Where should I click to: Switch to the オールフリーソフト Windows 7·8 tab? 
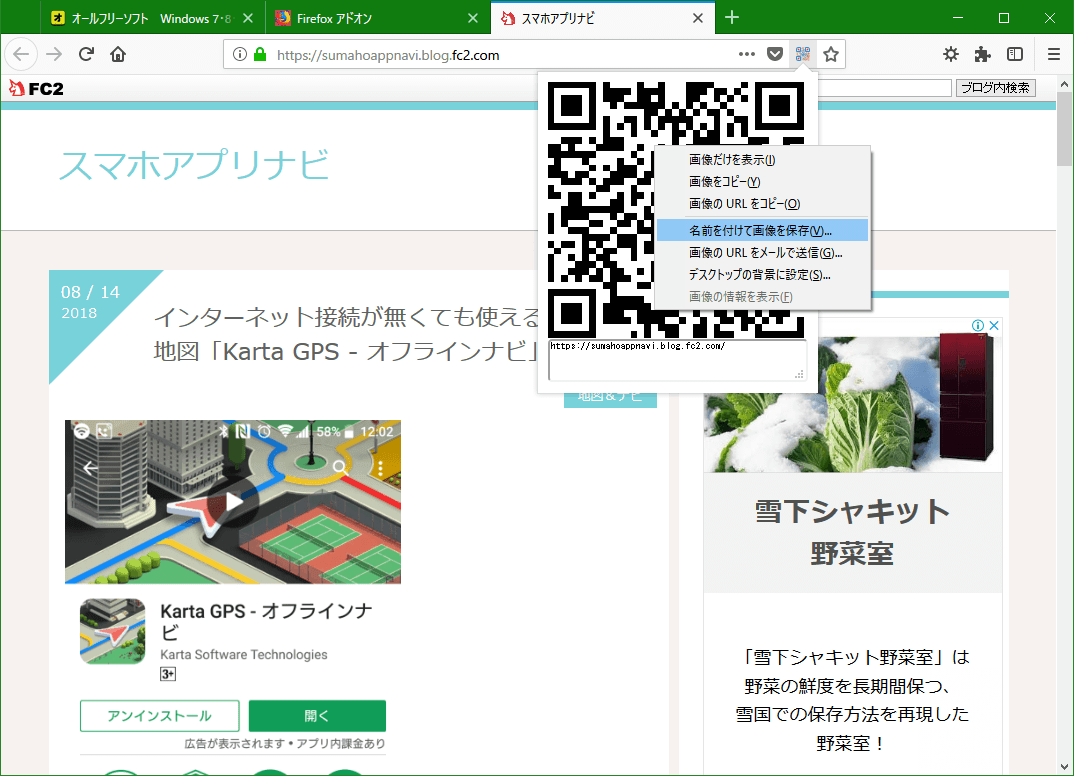(x=150, y=18)
